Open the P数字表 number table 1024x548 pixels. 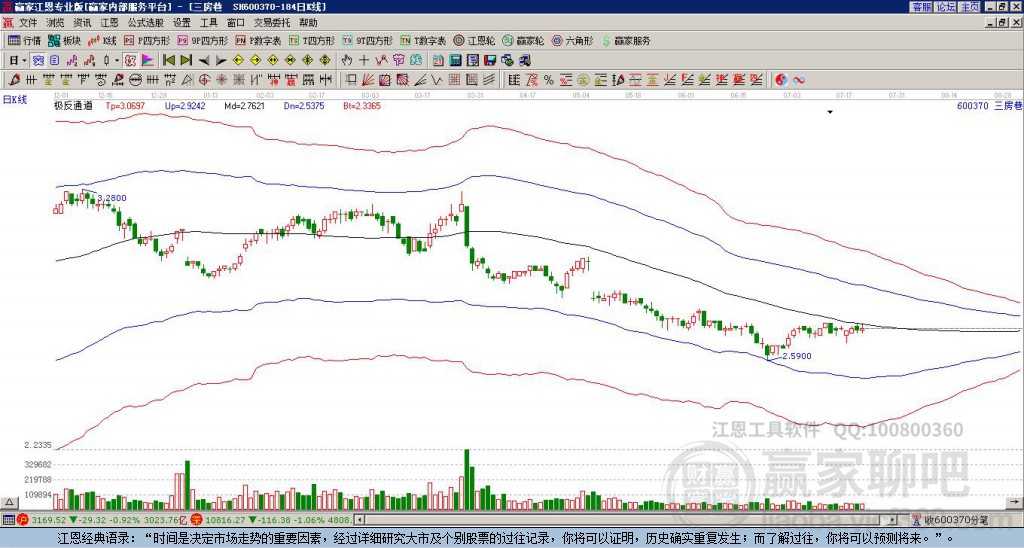[x=259, y=41]
